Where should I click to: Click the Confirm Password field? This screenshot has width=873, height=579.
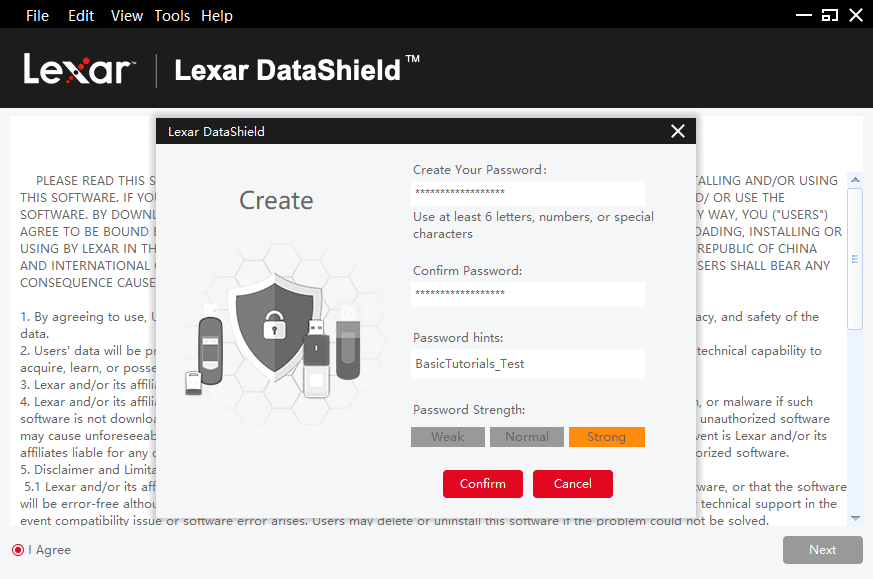coord(528,294)
